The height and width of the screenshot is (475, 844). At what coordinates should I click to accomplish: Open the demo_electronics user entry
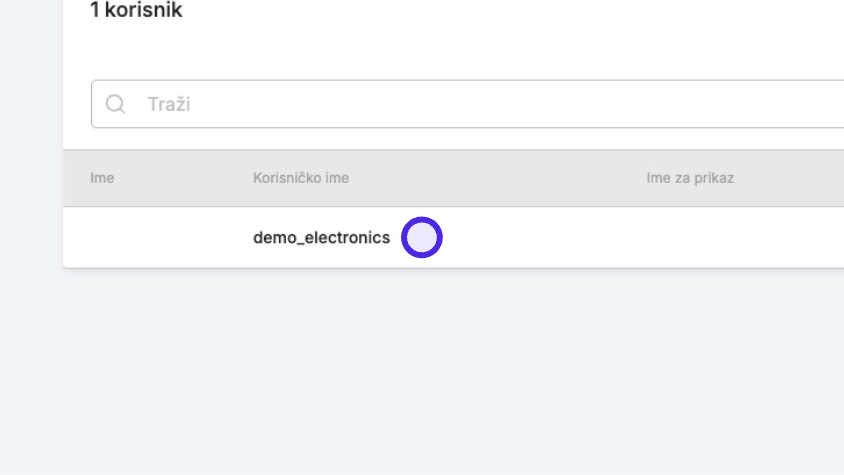coord(321,238)
